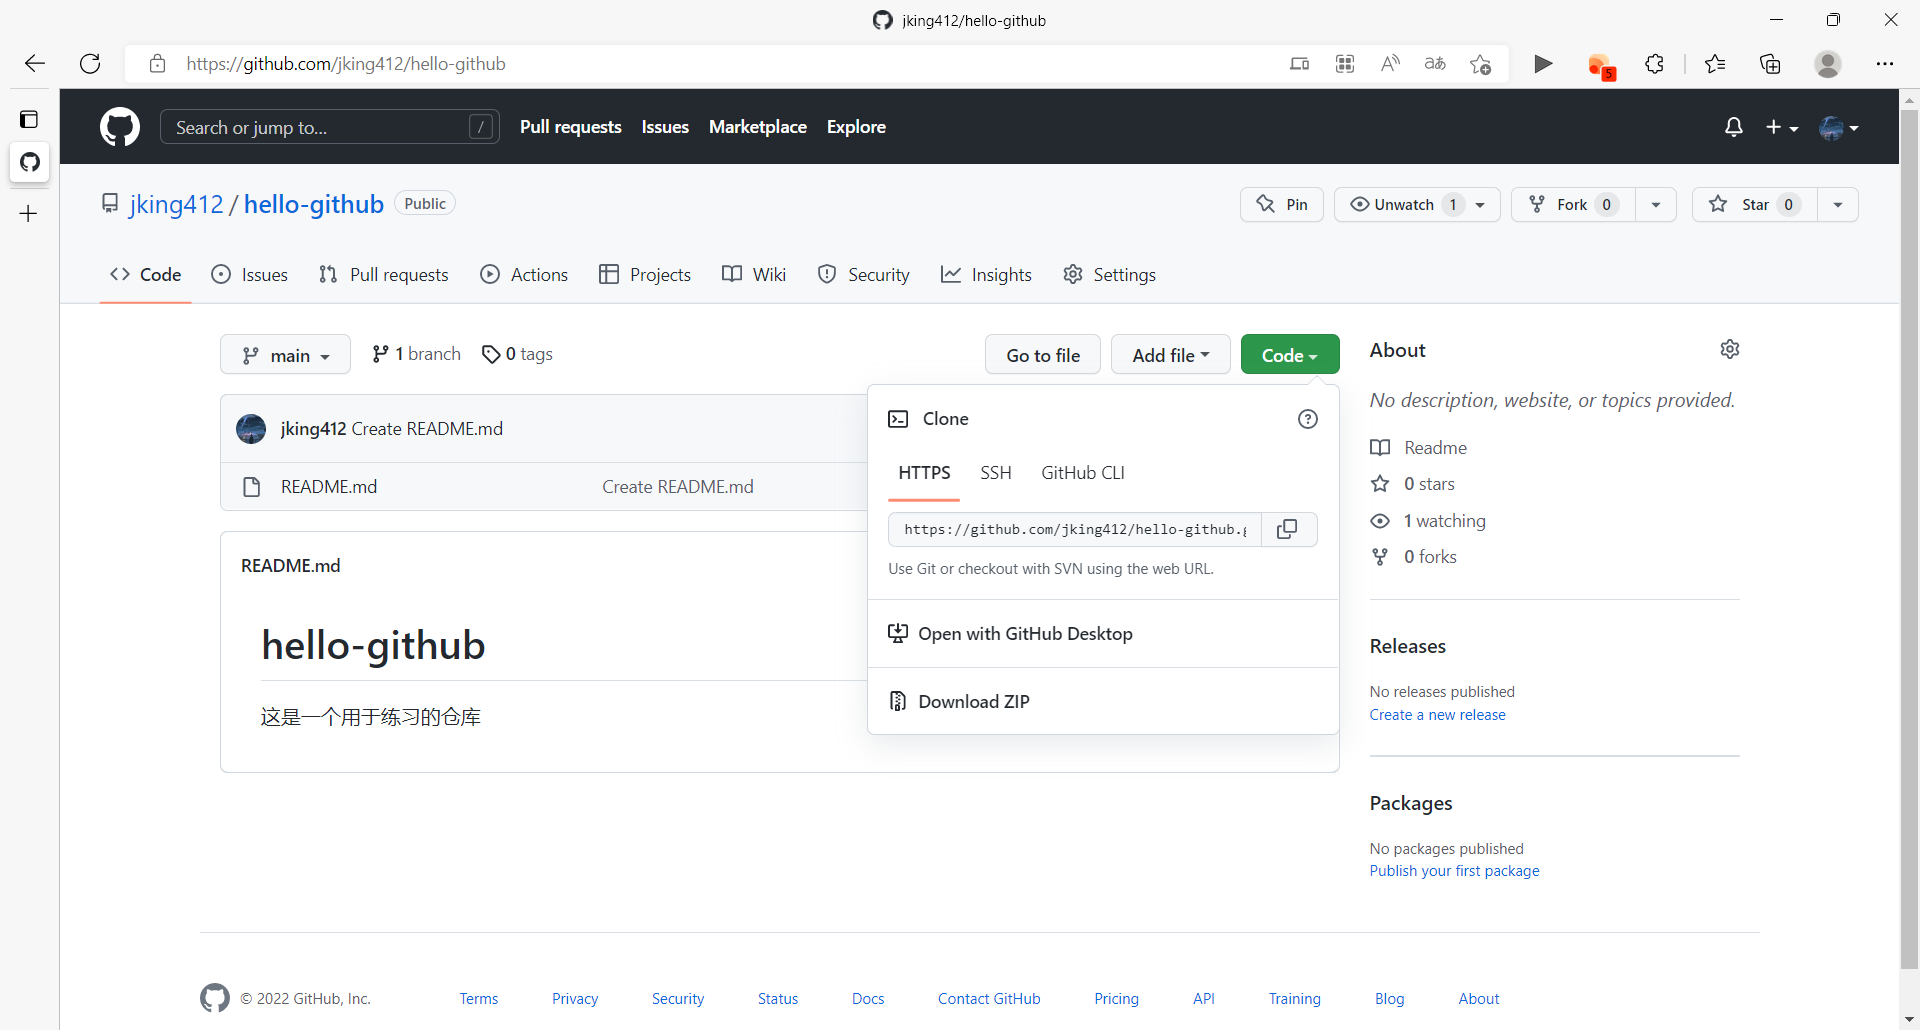Toggle the green Code dropdown button
Image resolution: width=1920 pixels, height=1030 pixels.
pos(1290,355)
